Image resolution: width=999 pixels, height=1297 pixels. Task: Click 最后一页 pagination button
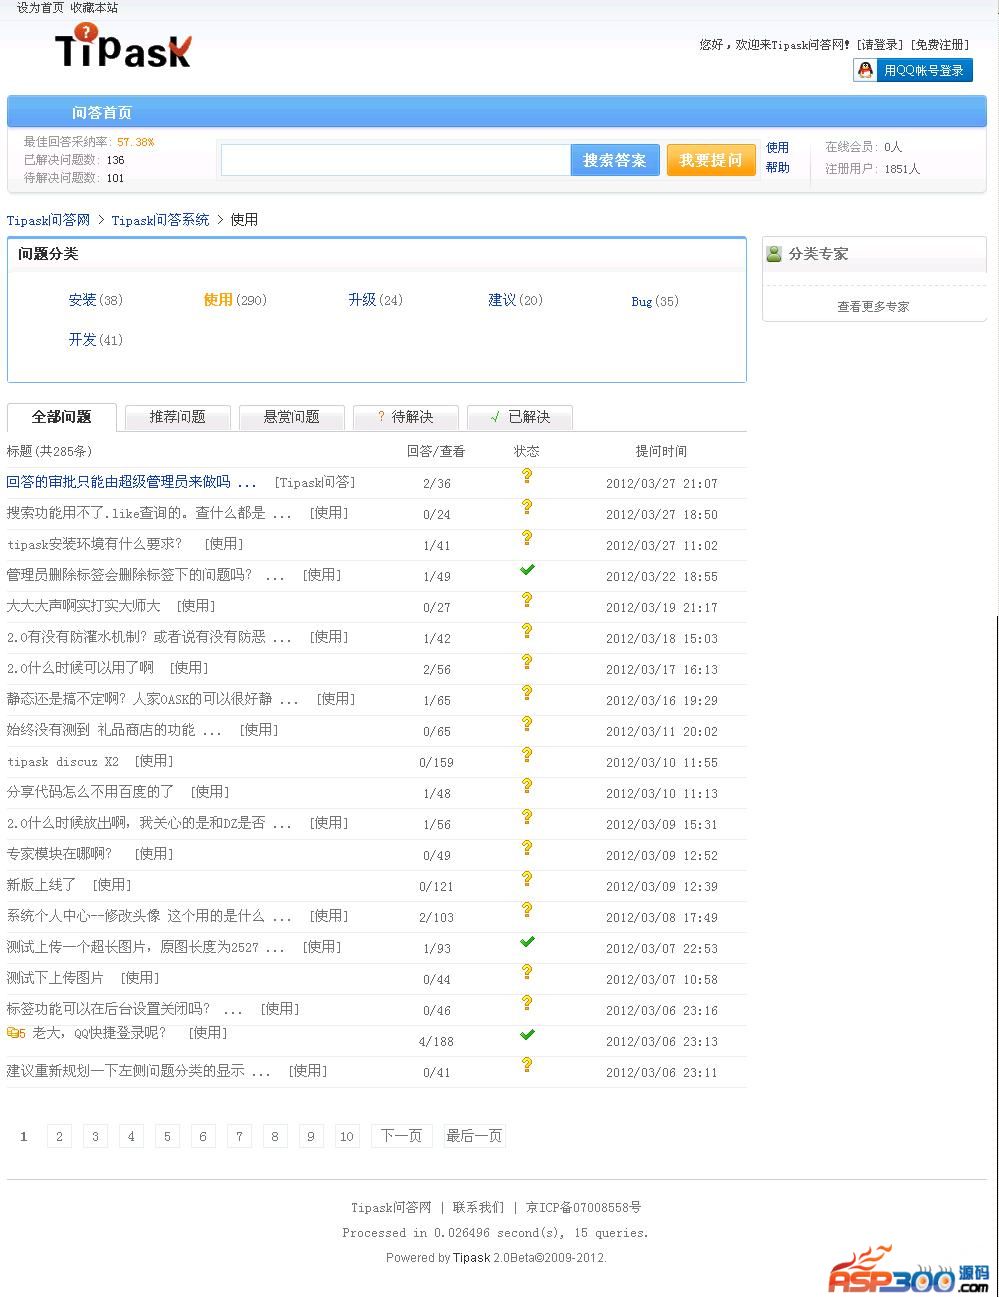pyautogui.click(x=474, y=1136)
